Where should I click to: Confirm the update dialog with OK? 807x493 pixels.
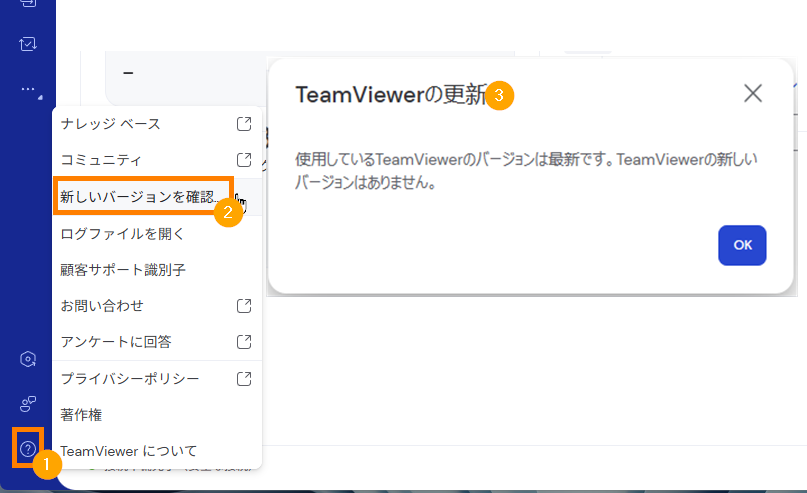click(742, 245)
